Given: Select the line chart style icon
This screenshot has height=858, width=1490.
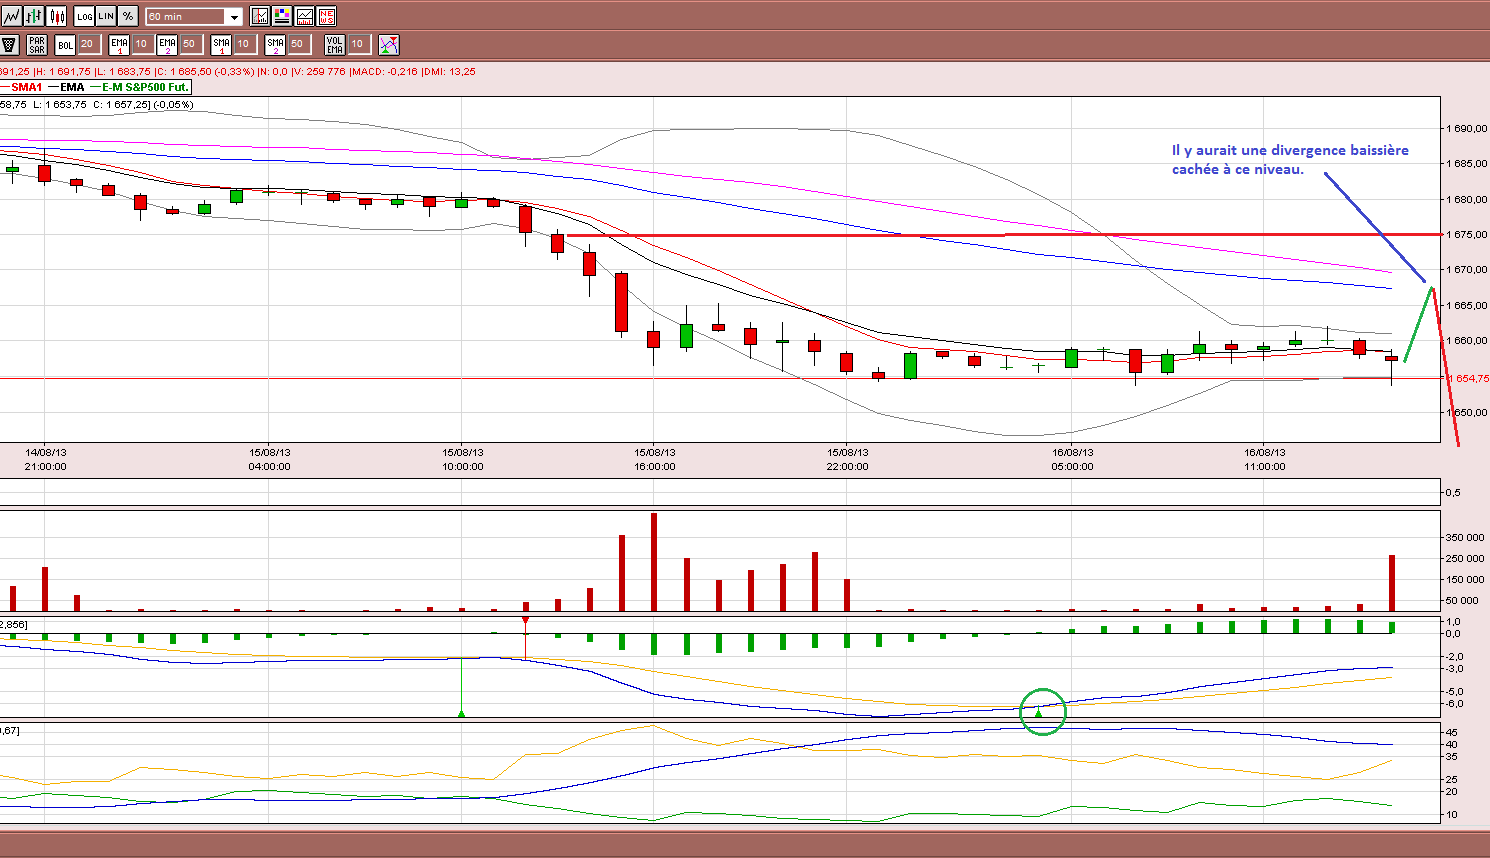Looking at the screenshot, I should point(11,16).
